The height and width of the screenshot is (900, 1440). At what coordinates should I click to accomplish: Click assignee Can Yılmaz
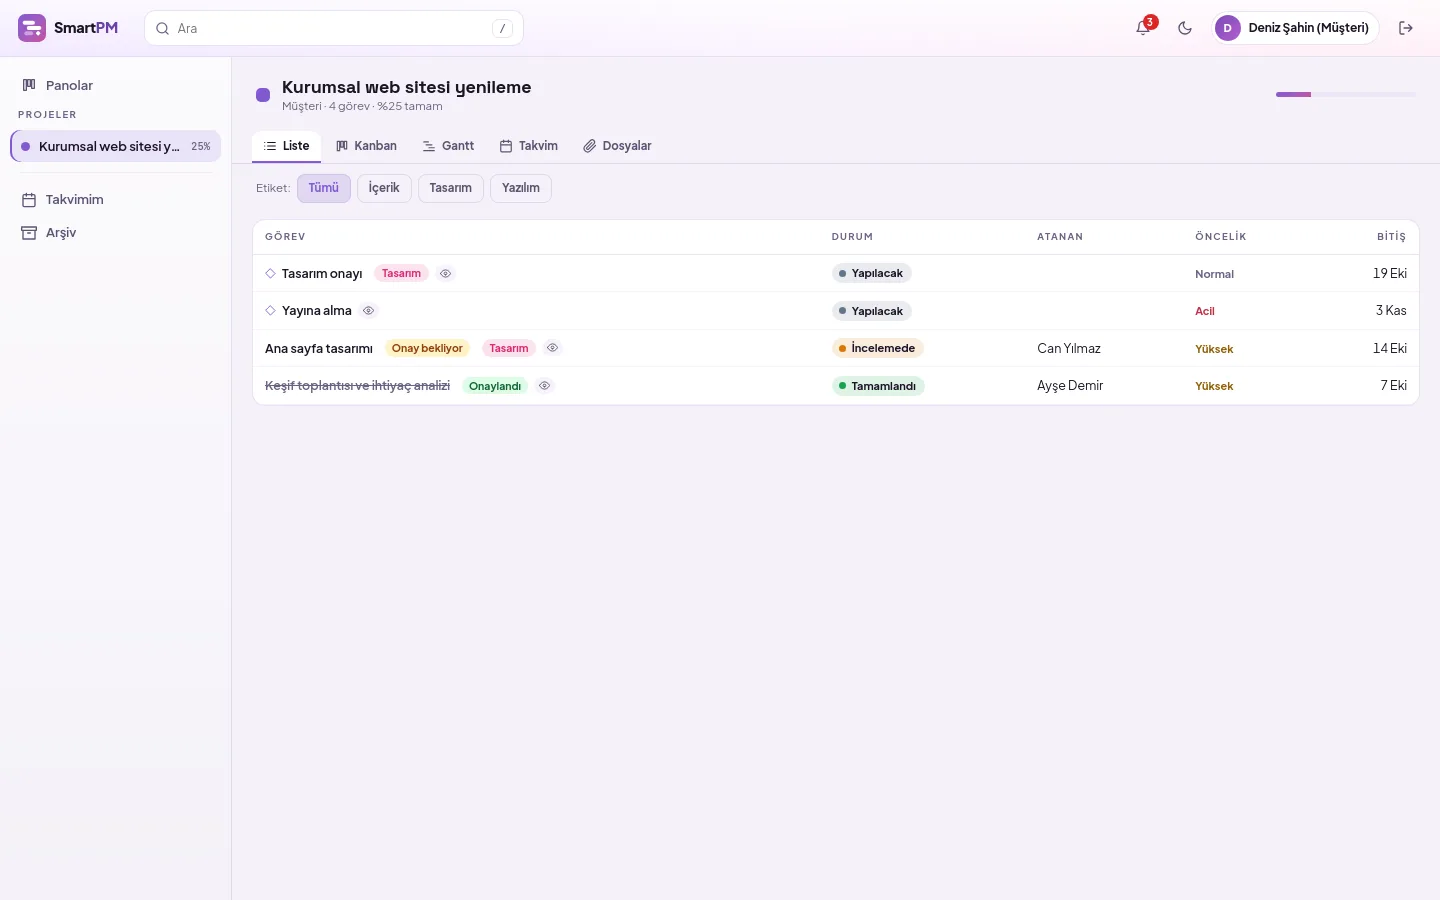1069,348
